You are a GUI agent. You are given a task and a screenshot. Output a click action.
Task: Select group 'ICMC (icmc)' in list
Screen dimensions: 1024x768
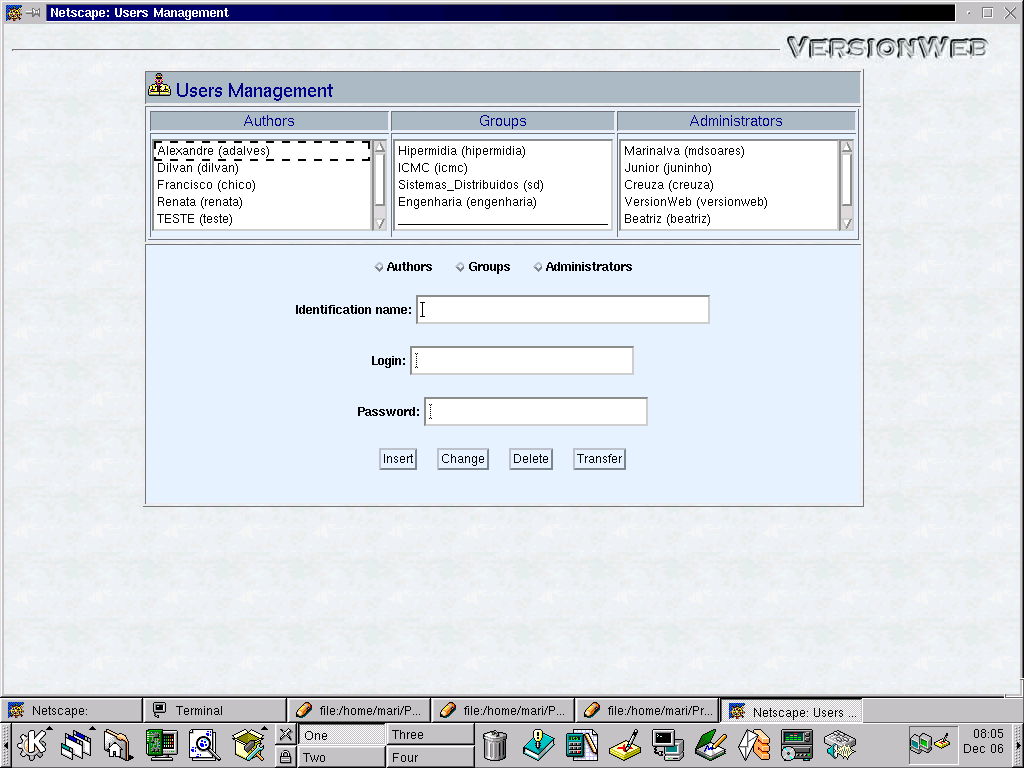(x=502, y=168)
